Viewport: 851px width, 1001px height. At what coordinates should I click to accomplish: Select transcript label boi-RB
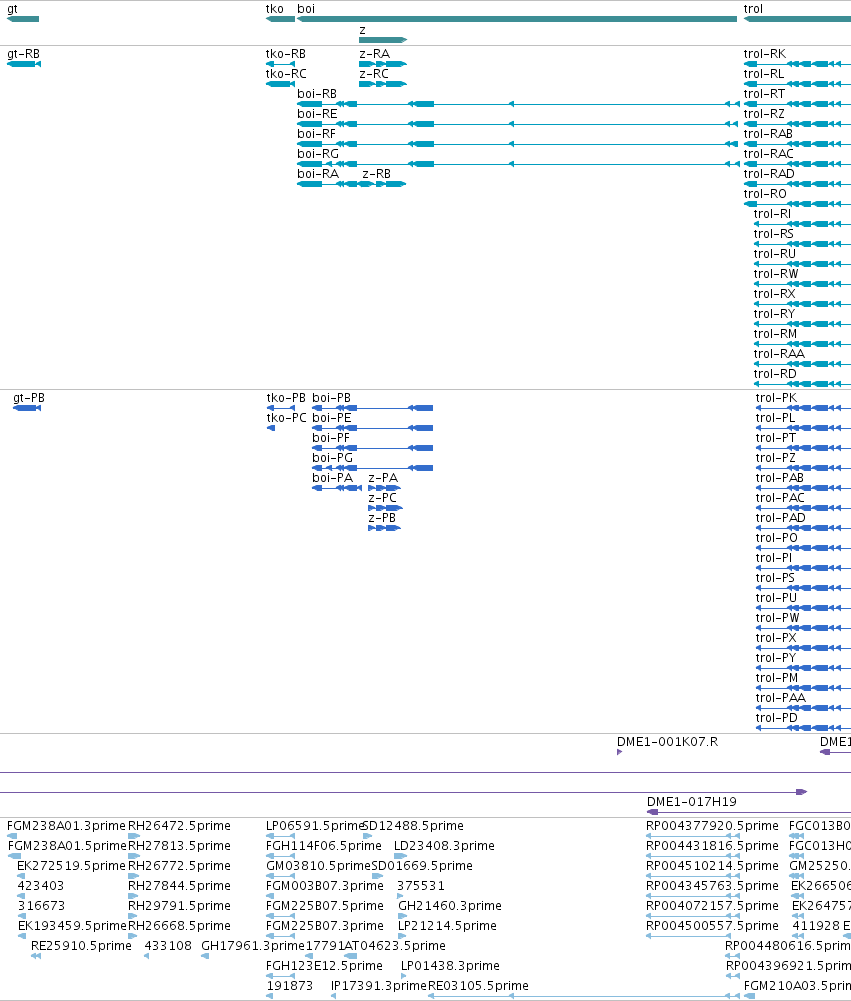[x=317, y=94]
